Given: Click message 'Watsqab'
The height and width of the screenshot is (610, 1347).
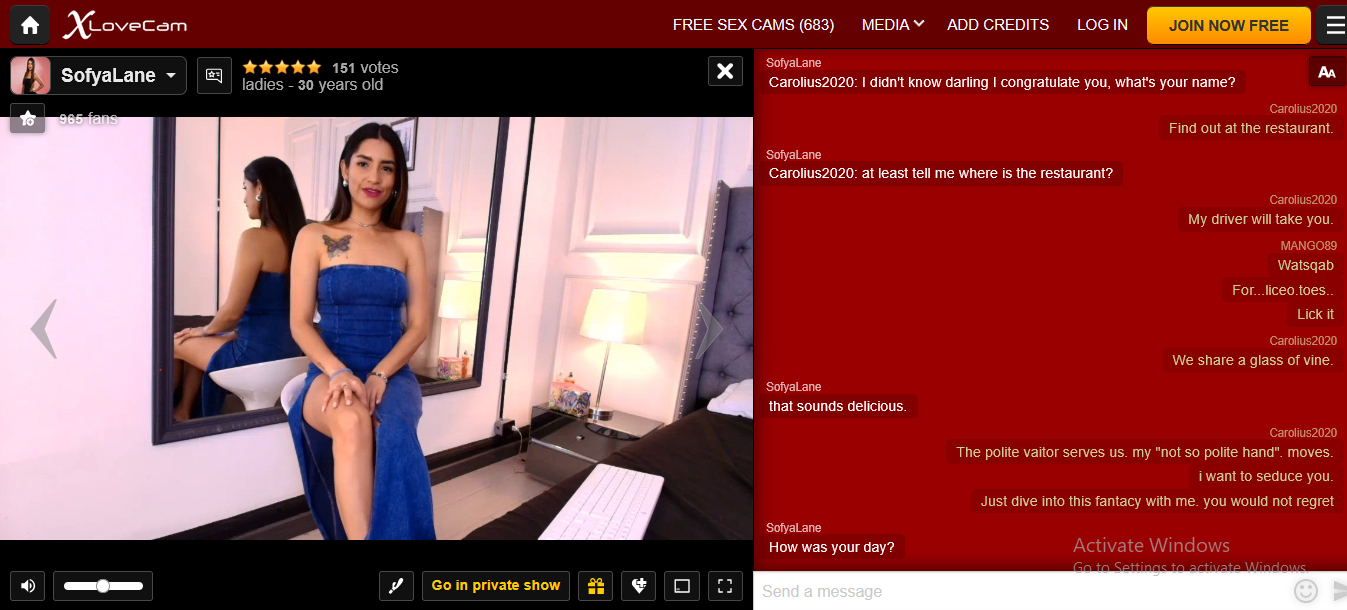Looking at the screenshot, I should (1305, 265).
